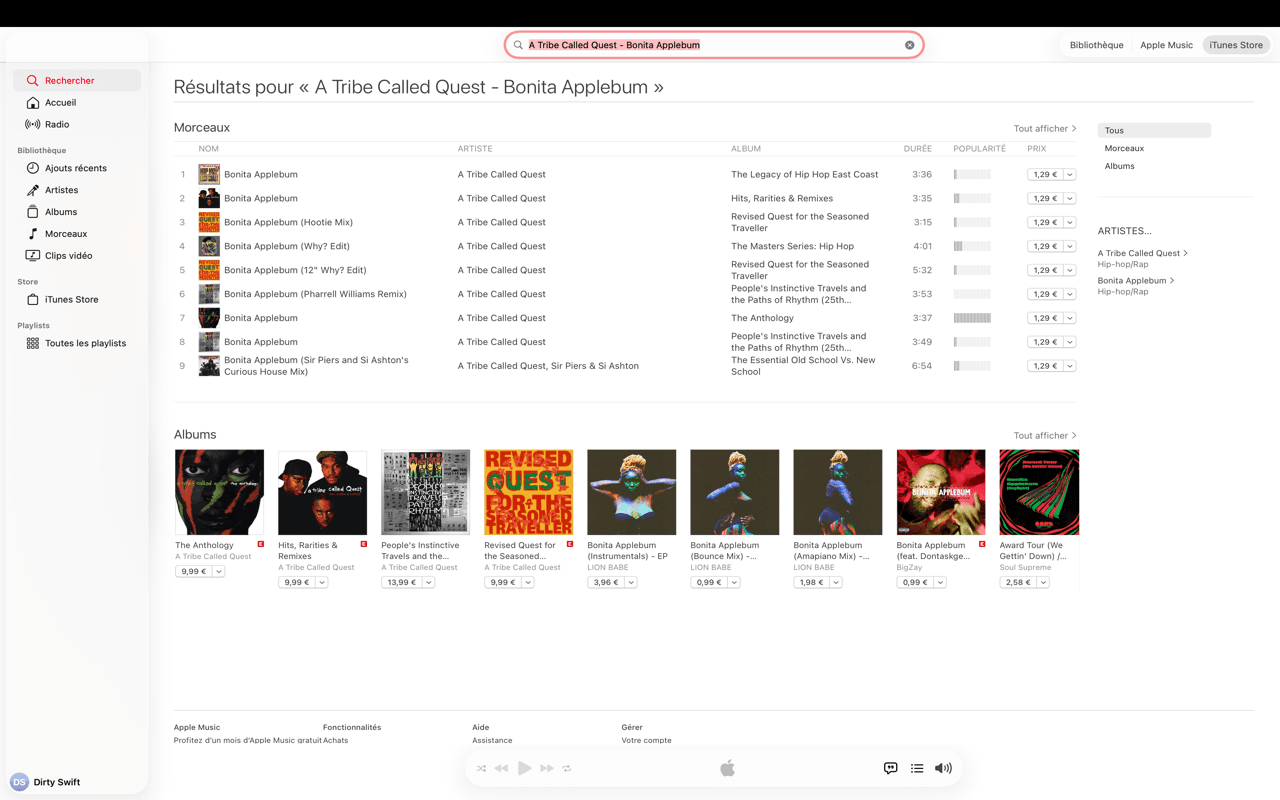Sort by NOM column header
Screen dimensions: 1280x800
pos(208,149)
